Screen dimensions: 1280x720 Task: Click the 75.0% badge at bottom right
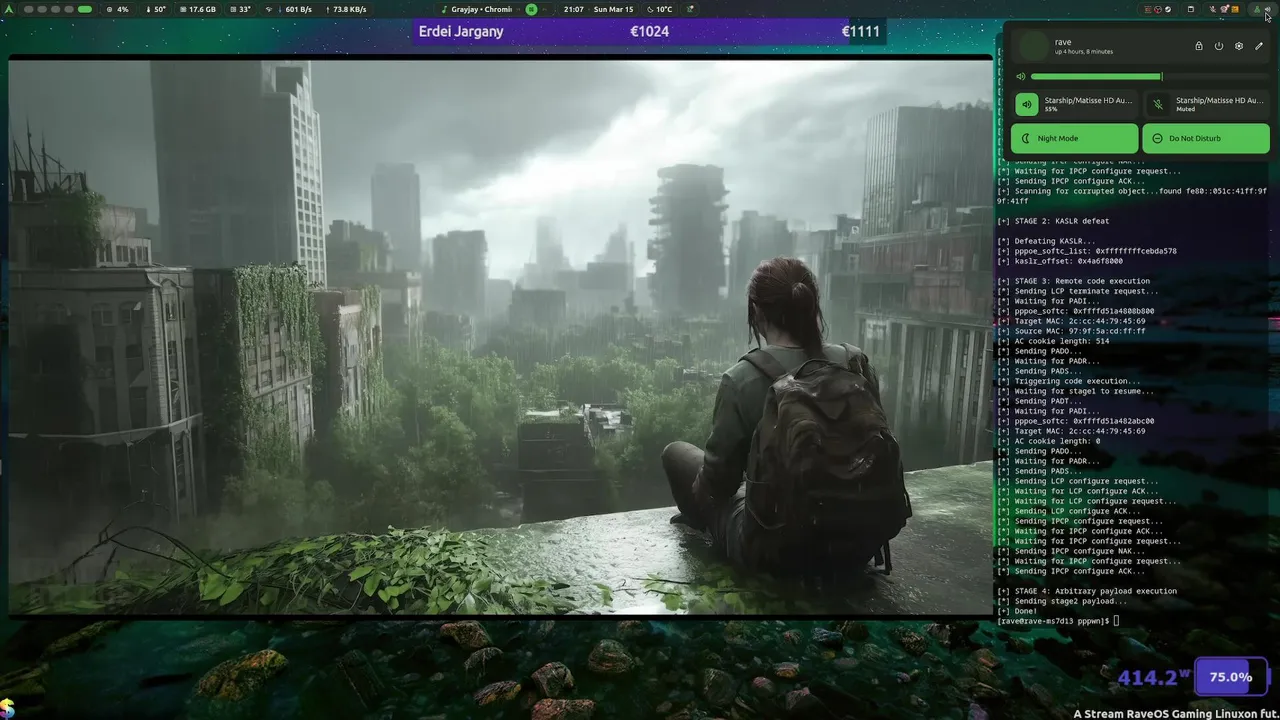tap(1231, 677)
